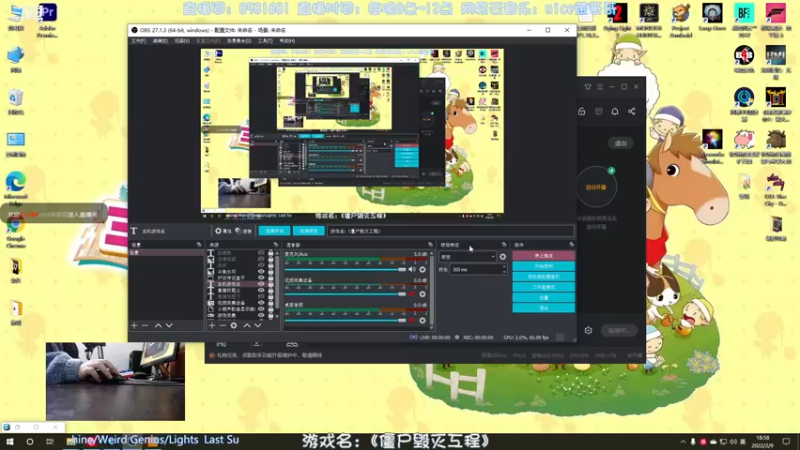800x450 pixels.
Task: Click text field showing 游戏名 text
Action: click(451, 231)
